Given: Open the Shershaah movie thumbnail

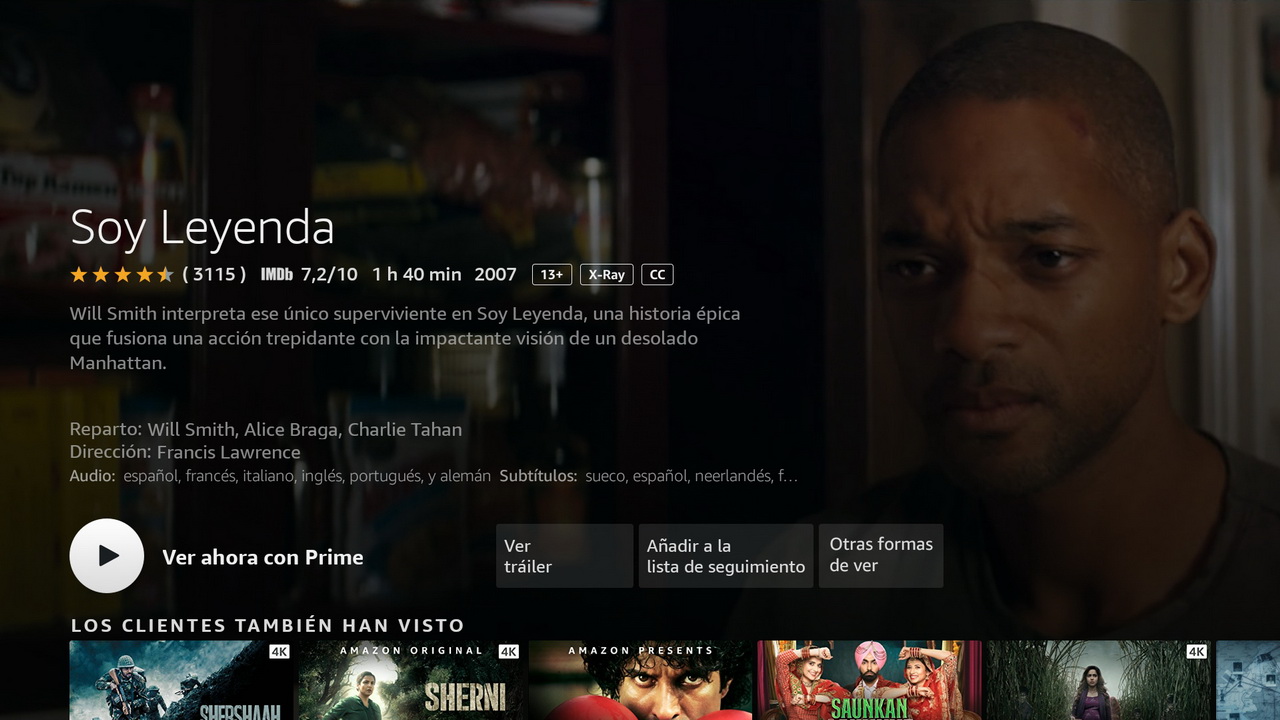Looking at the screenshot, I should [181, 681].
